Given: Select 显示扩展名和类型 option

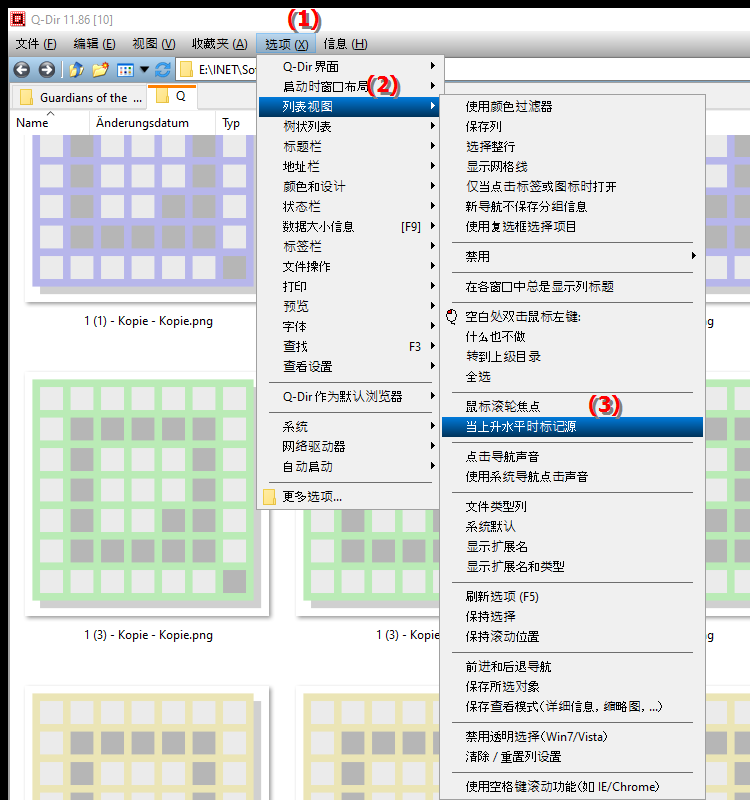Looking at the screenshot, I should (572, 566).
